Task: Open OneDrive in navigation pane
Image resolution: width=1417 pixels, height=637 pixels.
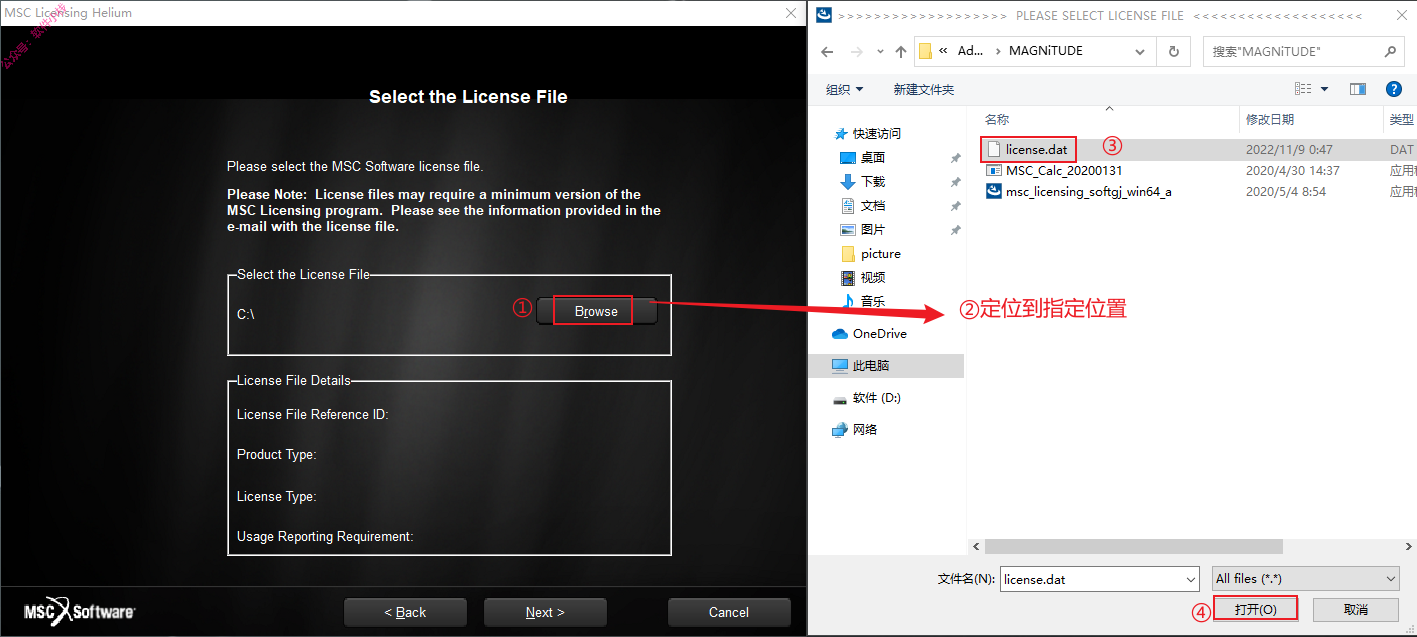Action: click(x=879, y=333)
